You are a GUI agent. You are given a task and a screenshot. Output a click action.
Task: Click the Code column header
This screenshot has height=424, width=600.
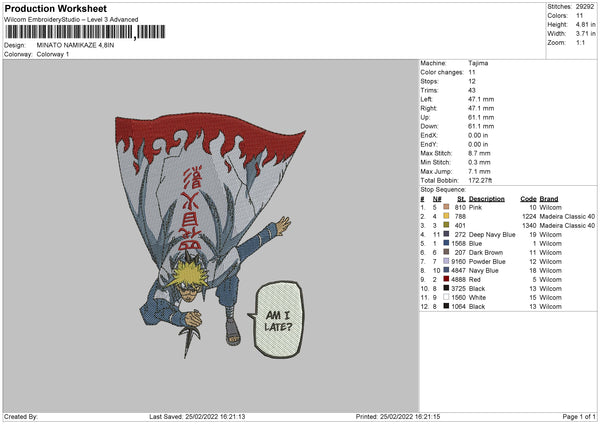[528, 199]
